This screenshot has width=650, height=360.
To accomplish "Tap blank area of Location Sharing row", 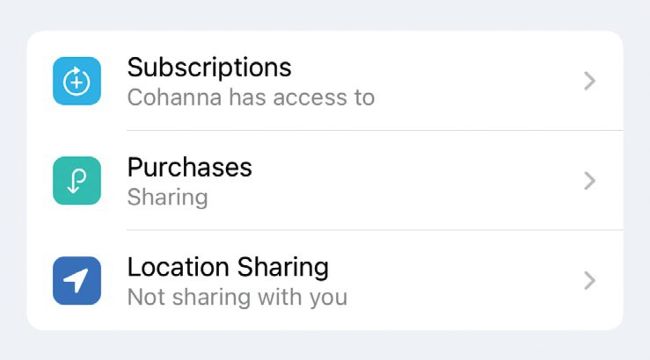I will (456, 281).
